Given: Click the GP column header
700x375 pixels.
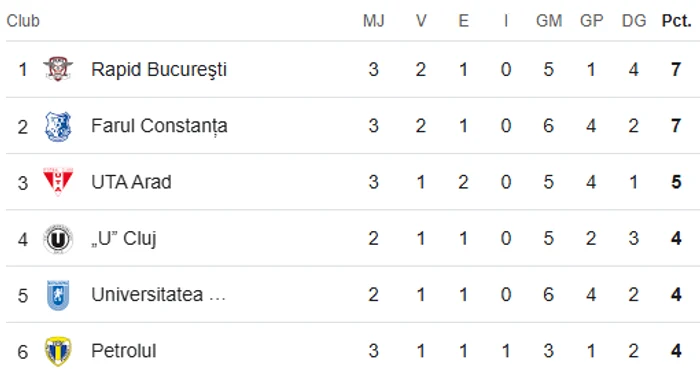Looking at the screenshot, I should pos(592,21).
